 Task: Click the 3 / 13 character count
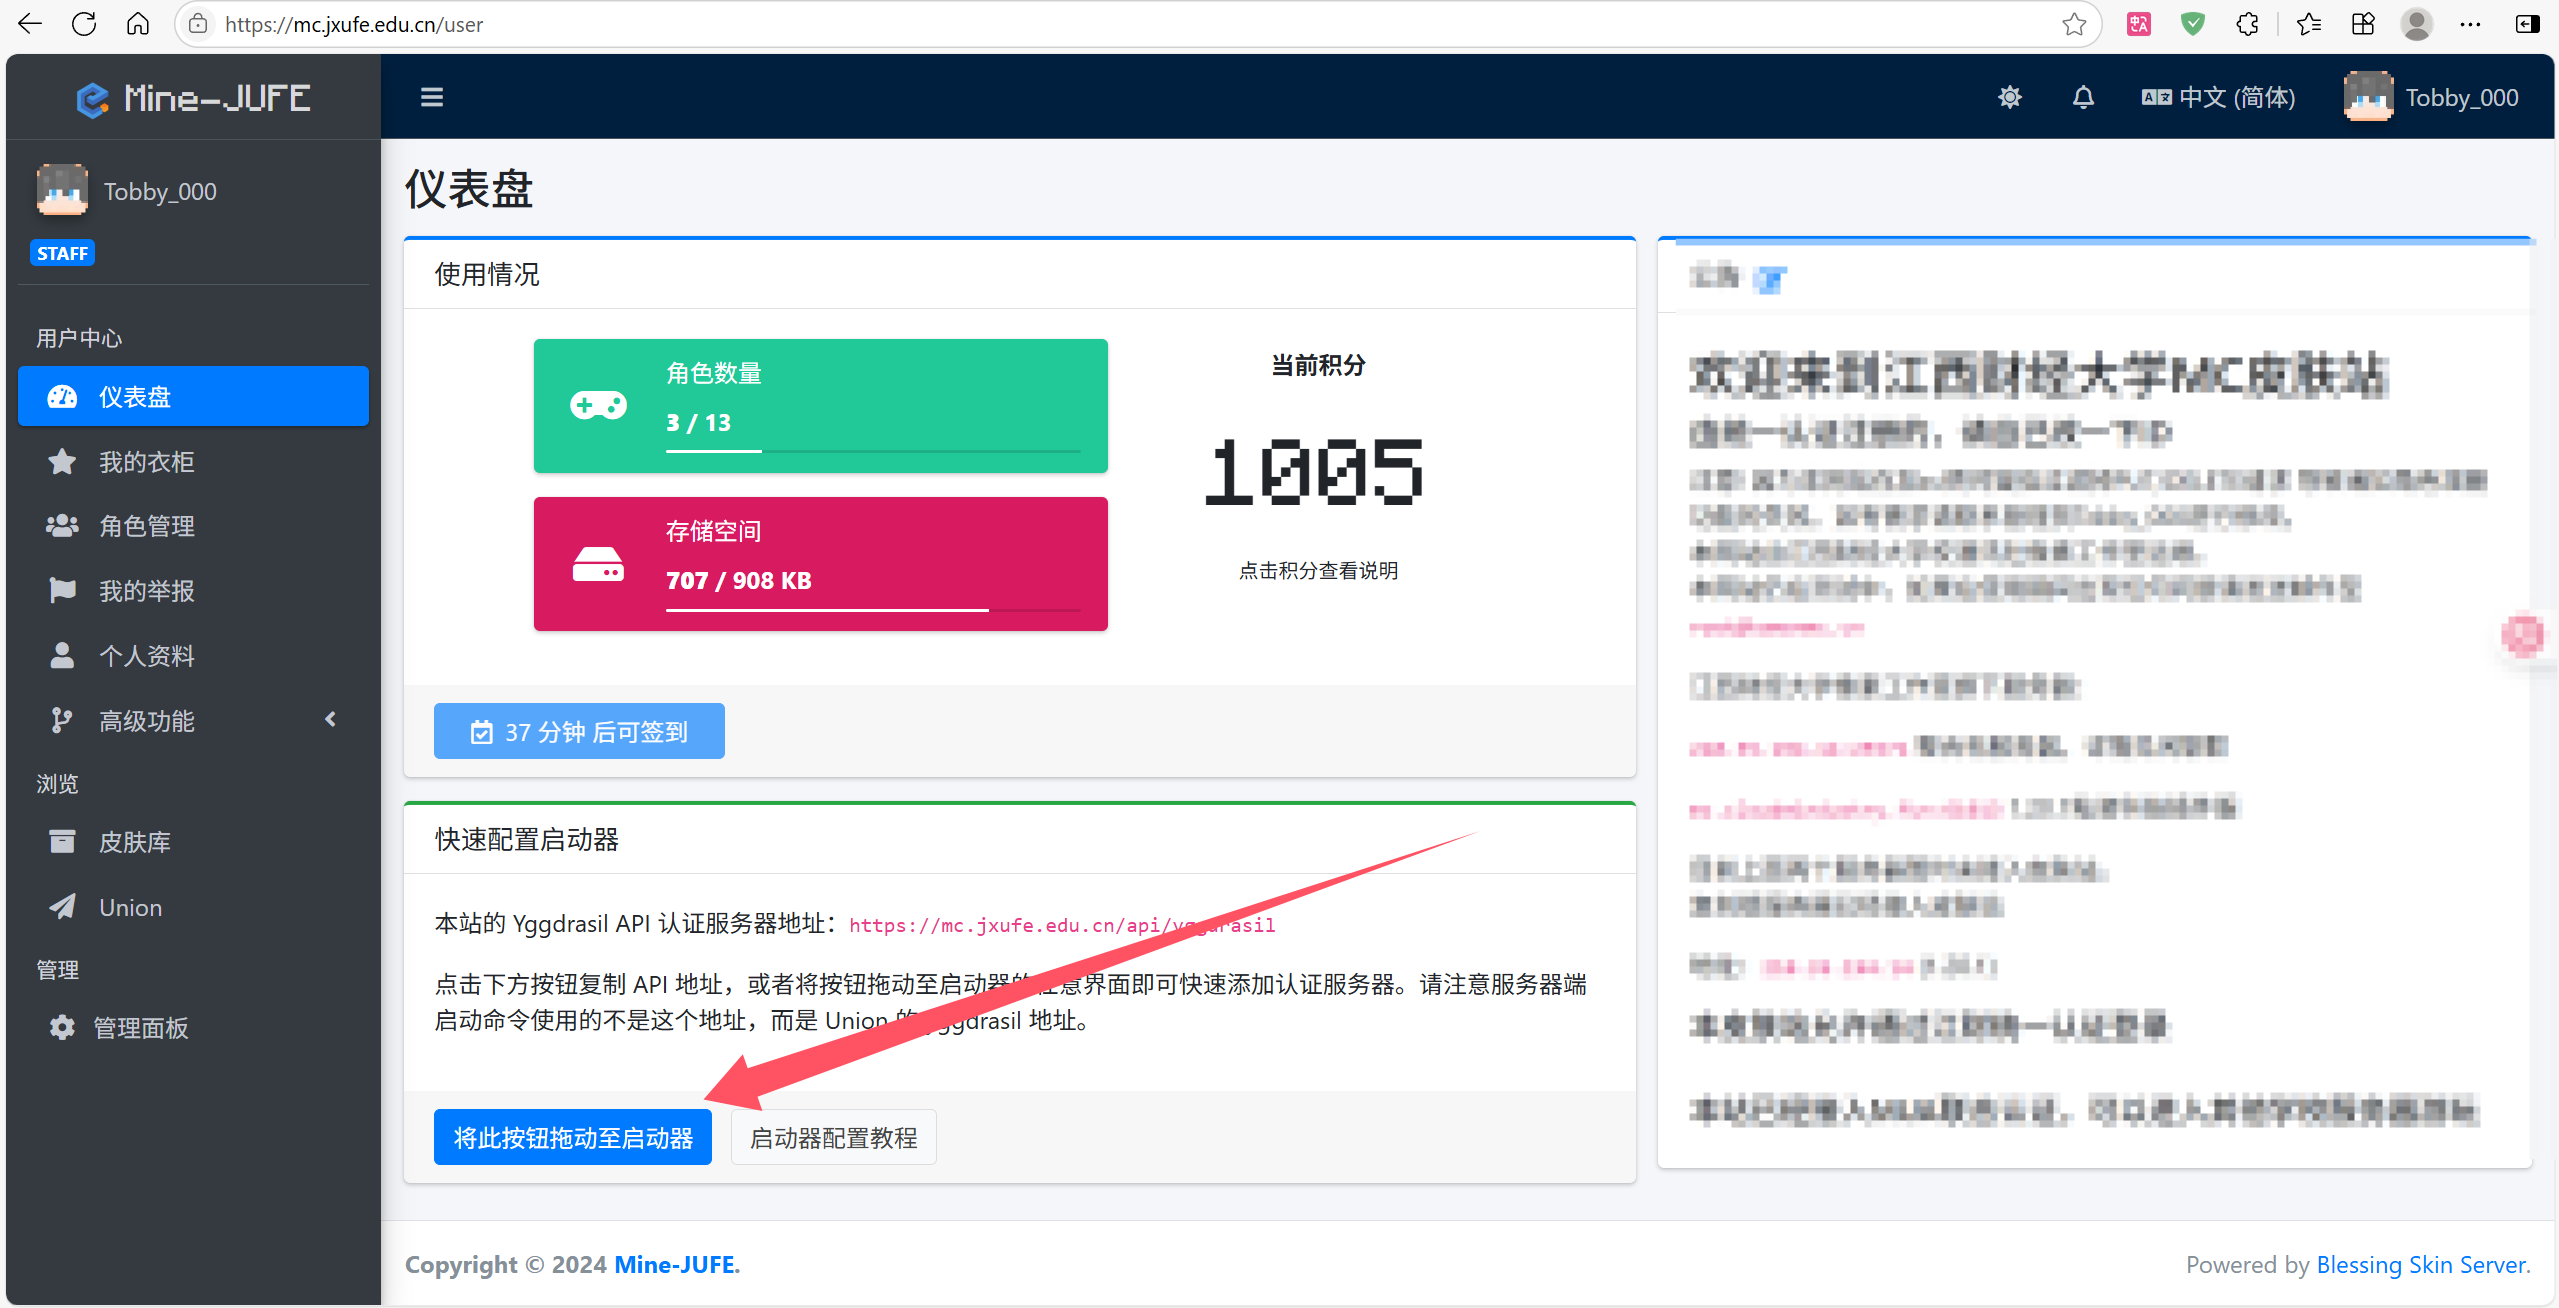click(698, 422)
